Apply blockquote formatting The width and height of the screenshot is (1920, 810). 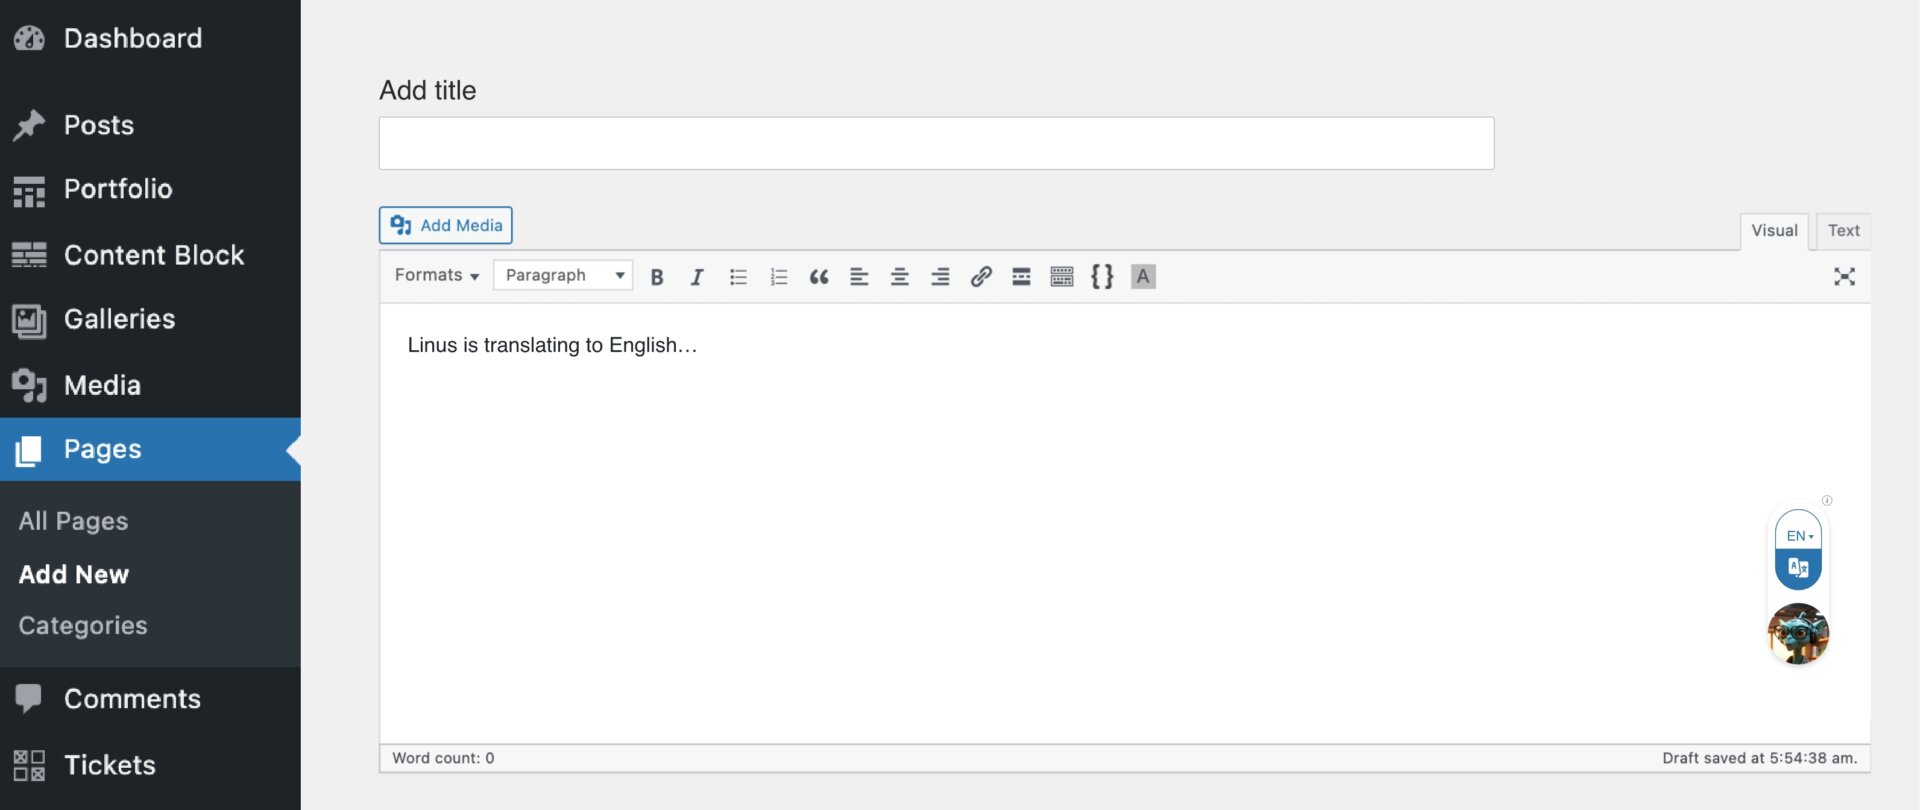(x=819, y=277)
